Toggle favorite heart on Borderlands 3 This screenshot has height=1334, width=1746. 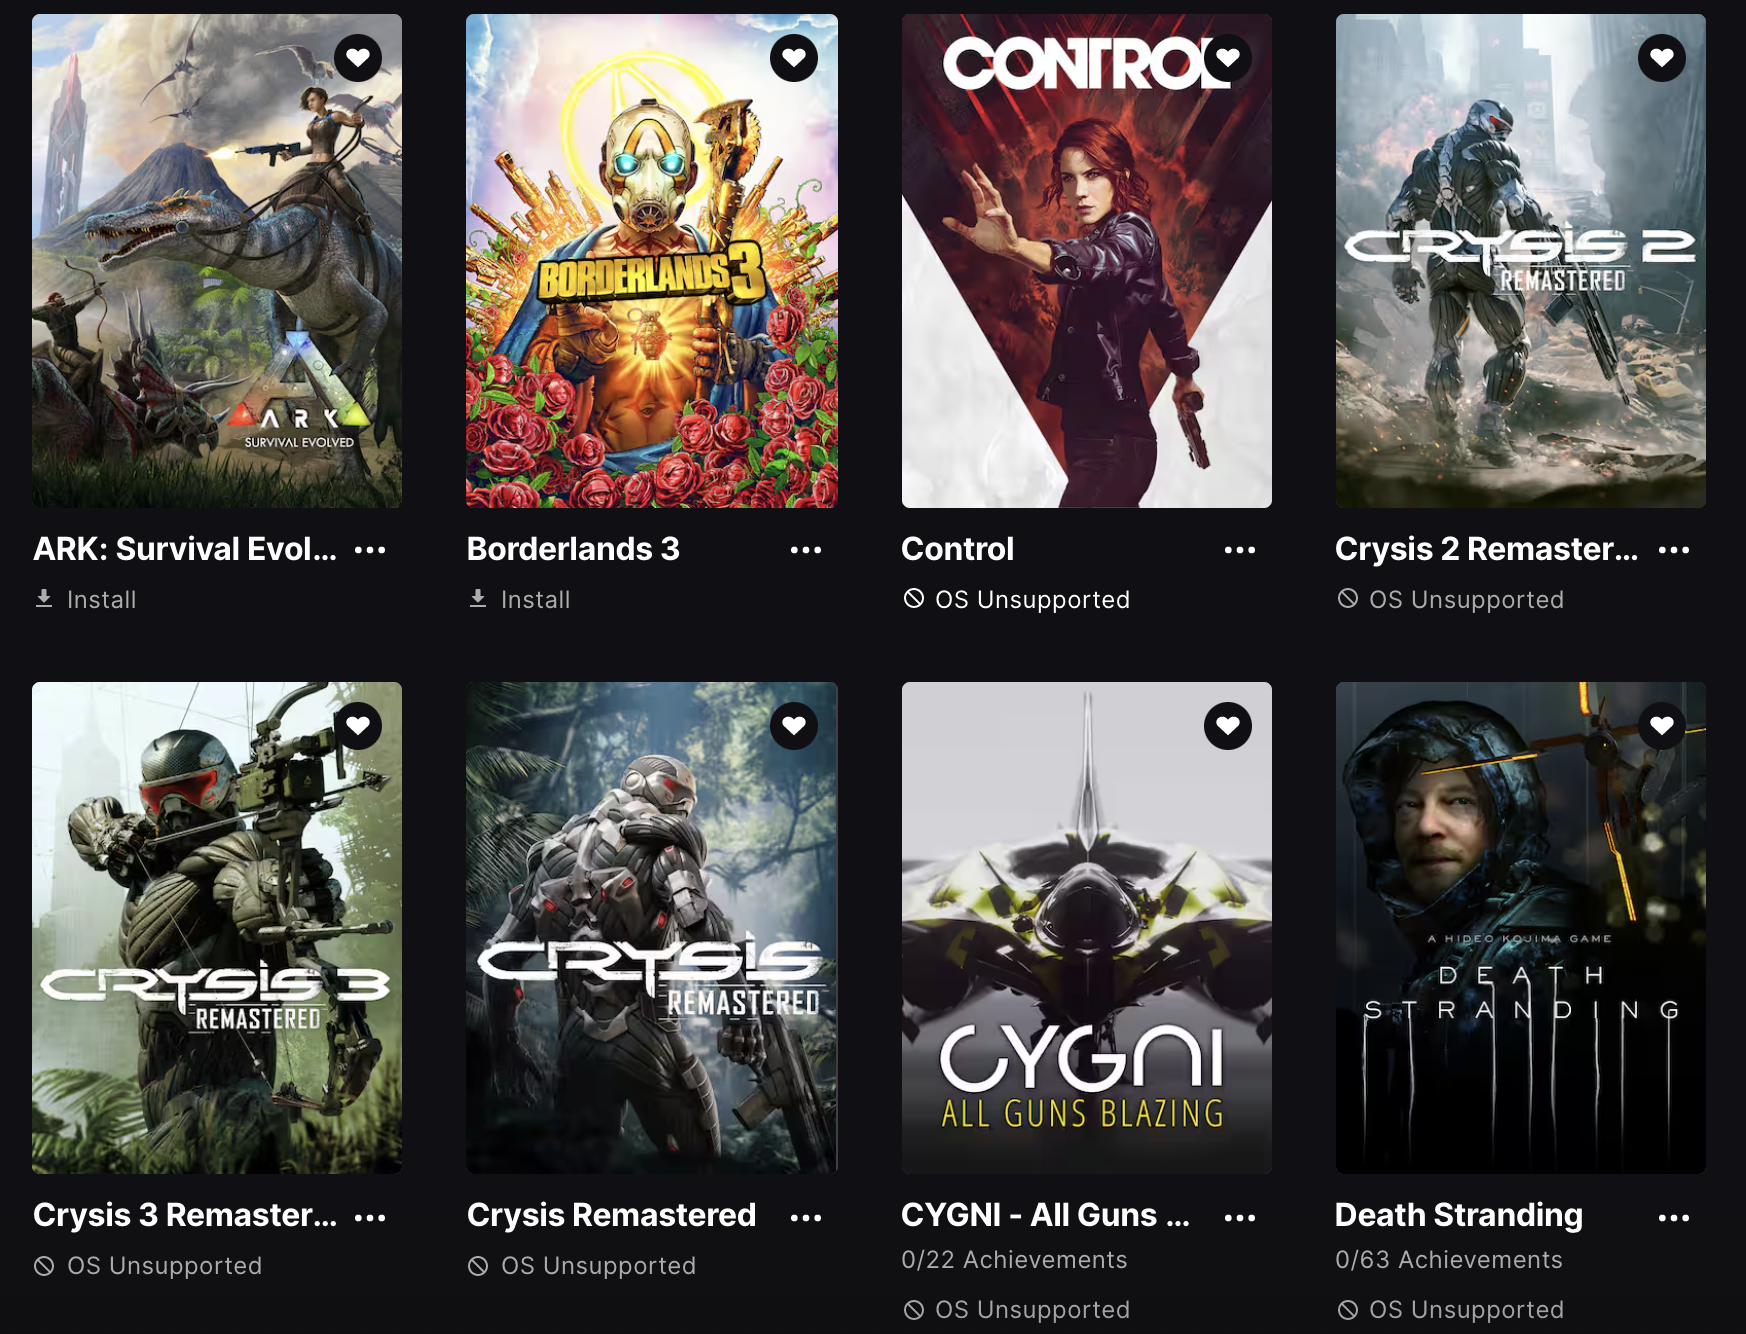[794, 58]
